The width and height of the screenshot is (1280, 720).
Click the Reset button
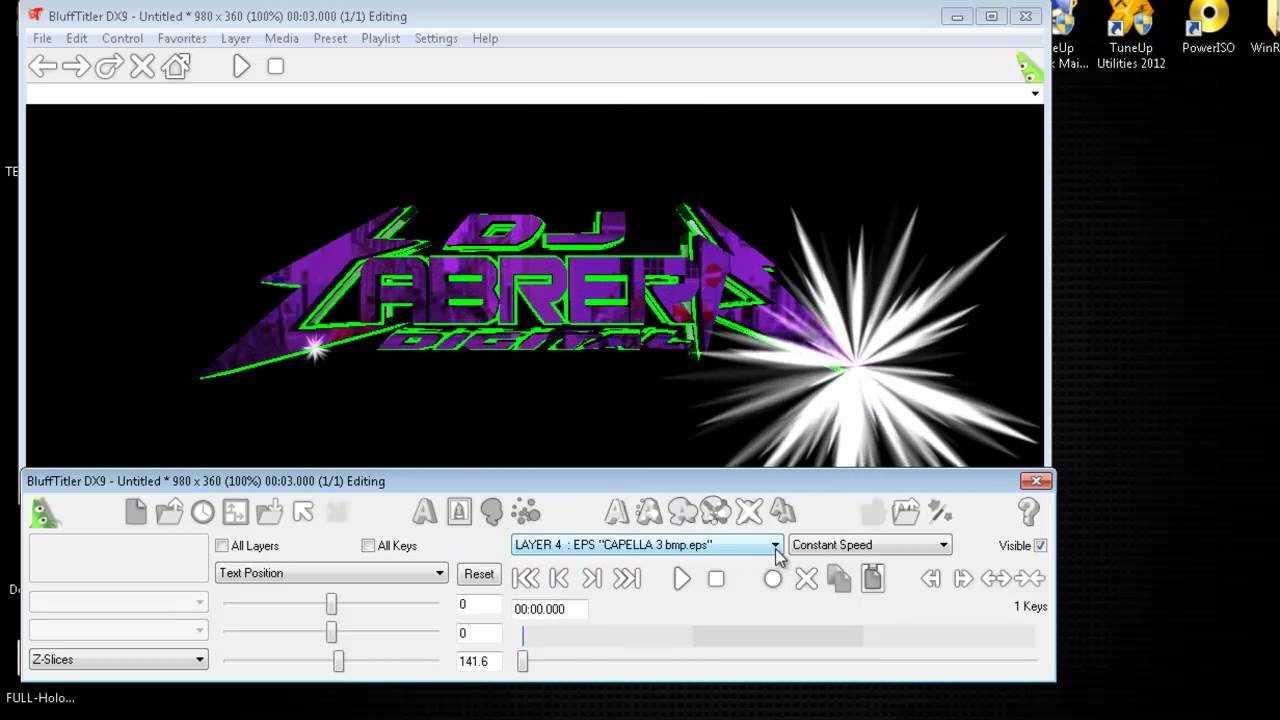click(479, 574)
